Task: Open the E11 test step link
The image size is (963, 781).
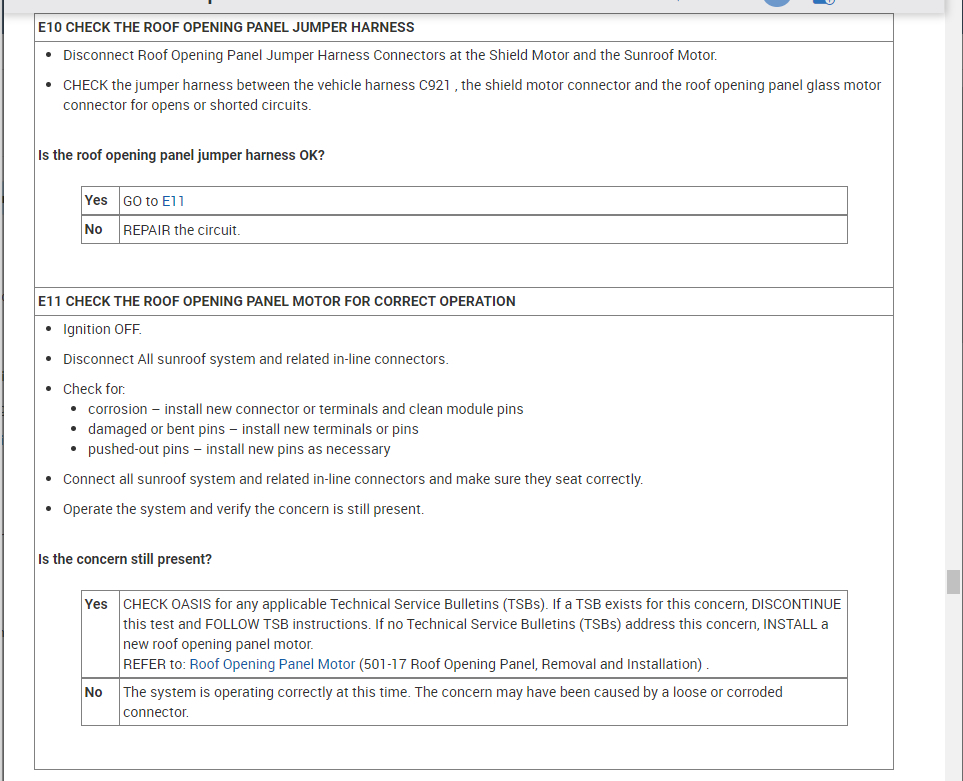Action: point(173,201)
